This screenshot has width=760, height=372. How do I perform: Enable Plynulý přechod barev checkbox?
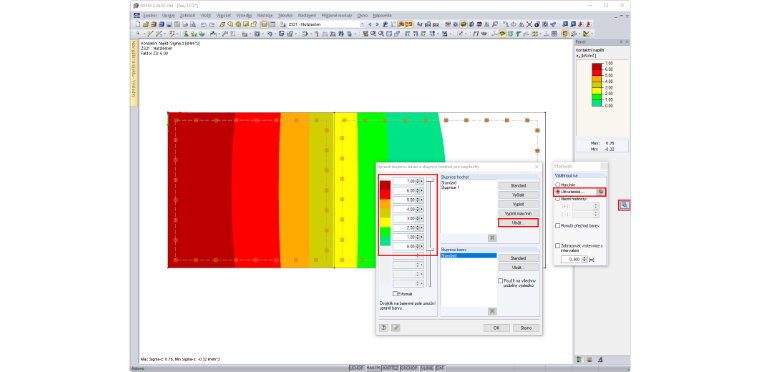[557, 226]
